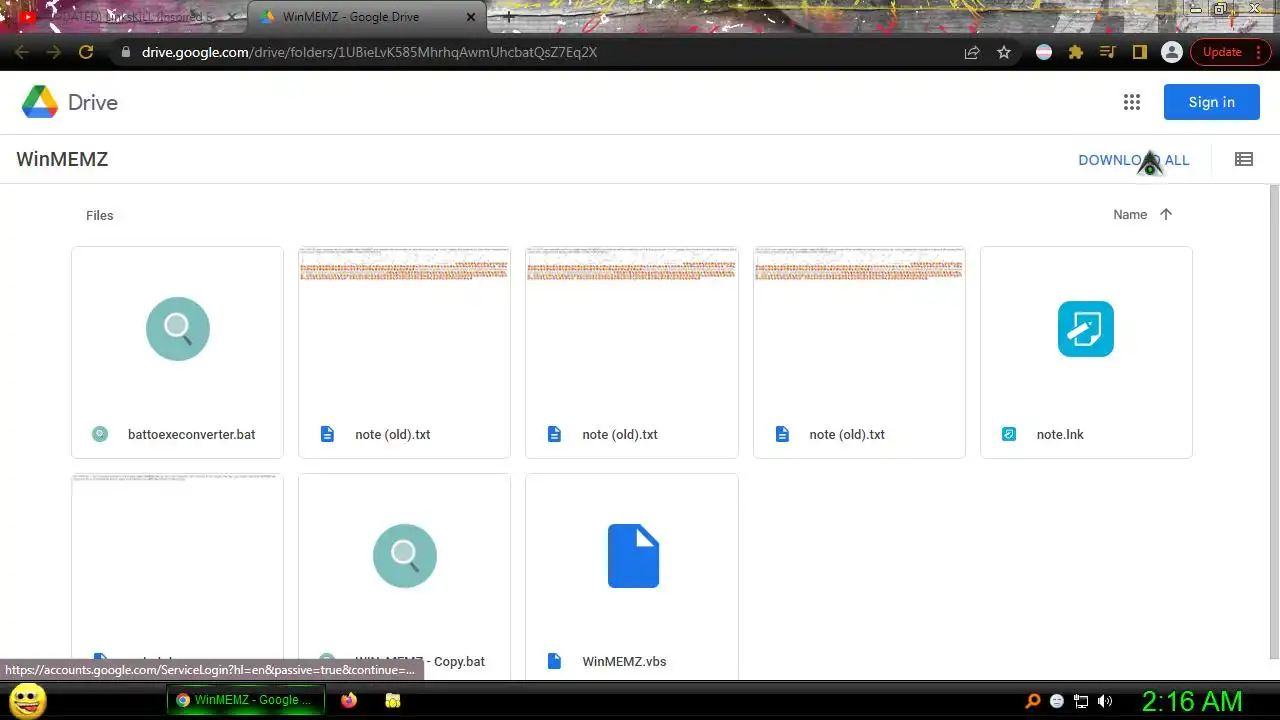
Task: Go back to the previous page
Action: [22, 52]
